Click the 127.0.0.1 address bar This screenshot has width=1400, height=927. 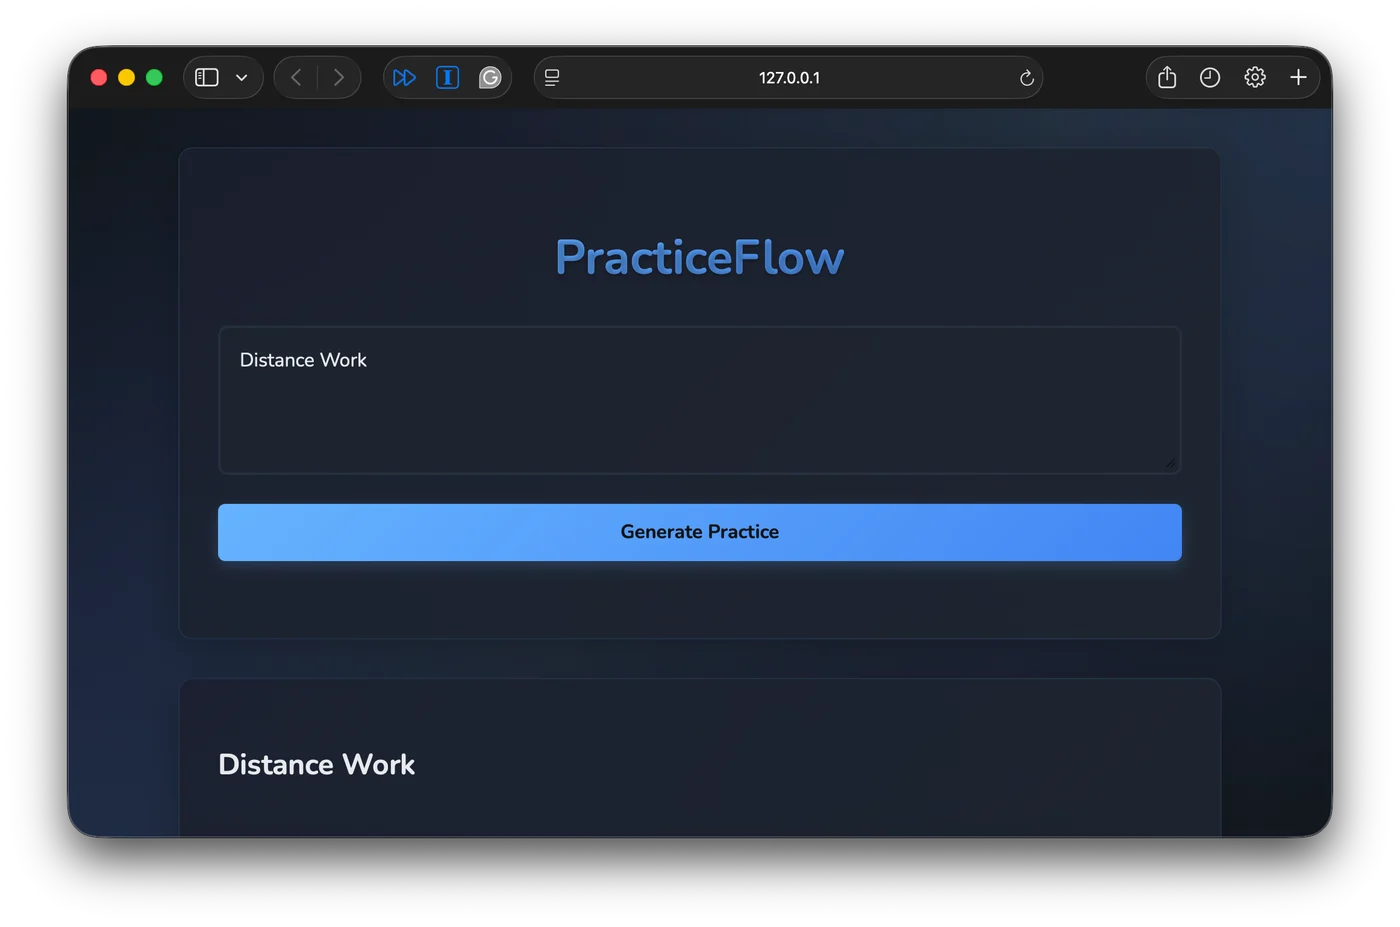(x=789, y=78)
